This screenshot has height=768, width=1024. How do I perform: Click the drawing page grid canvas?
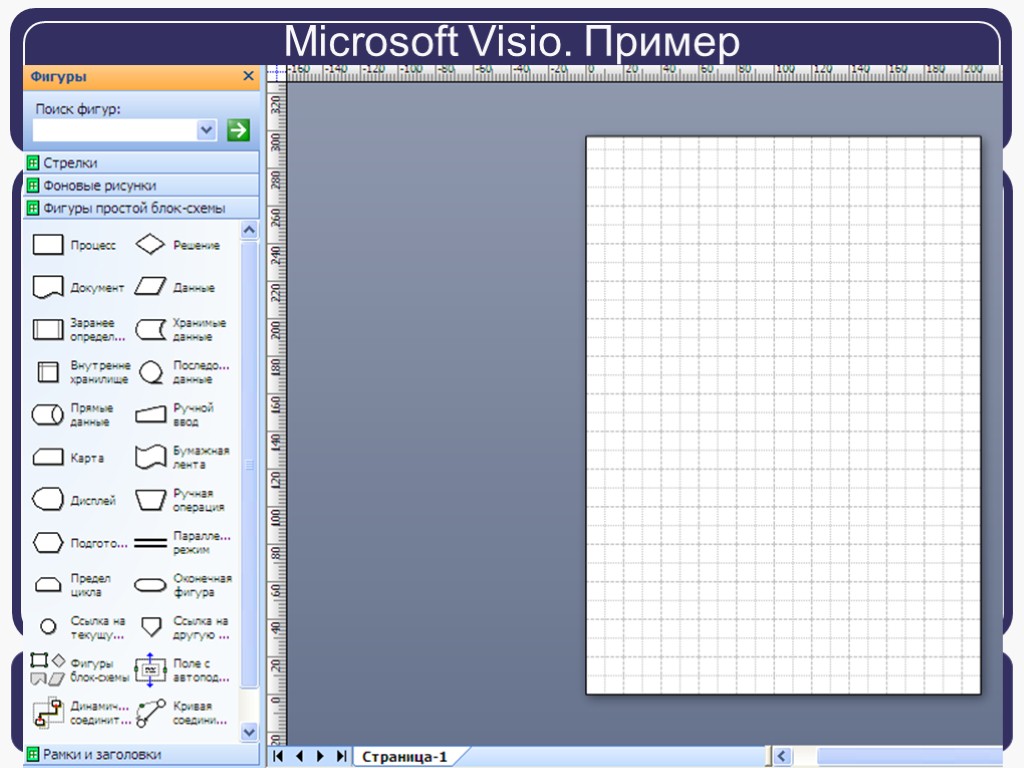pyautogui.click(x=783, y=415)
